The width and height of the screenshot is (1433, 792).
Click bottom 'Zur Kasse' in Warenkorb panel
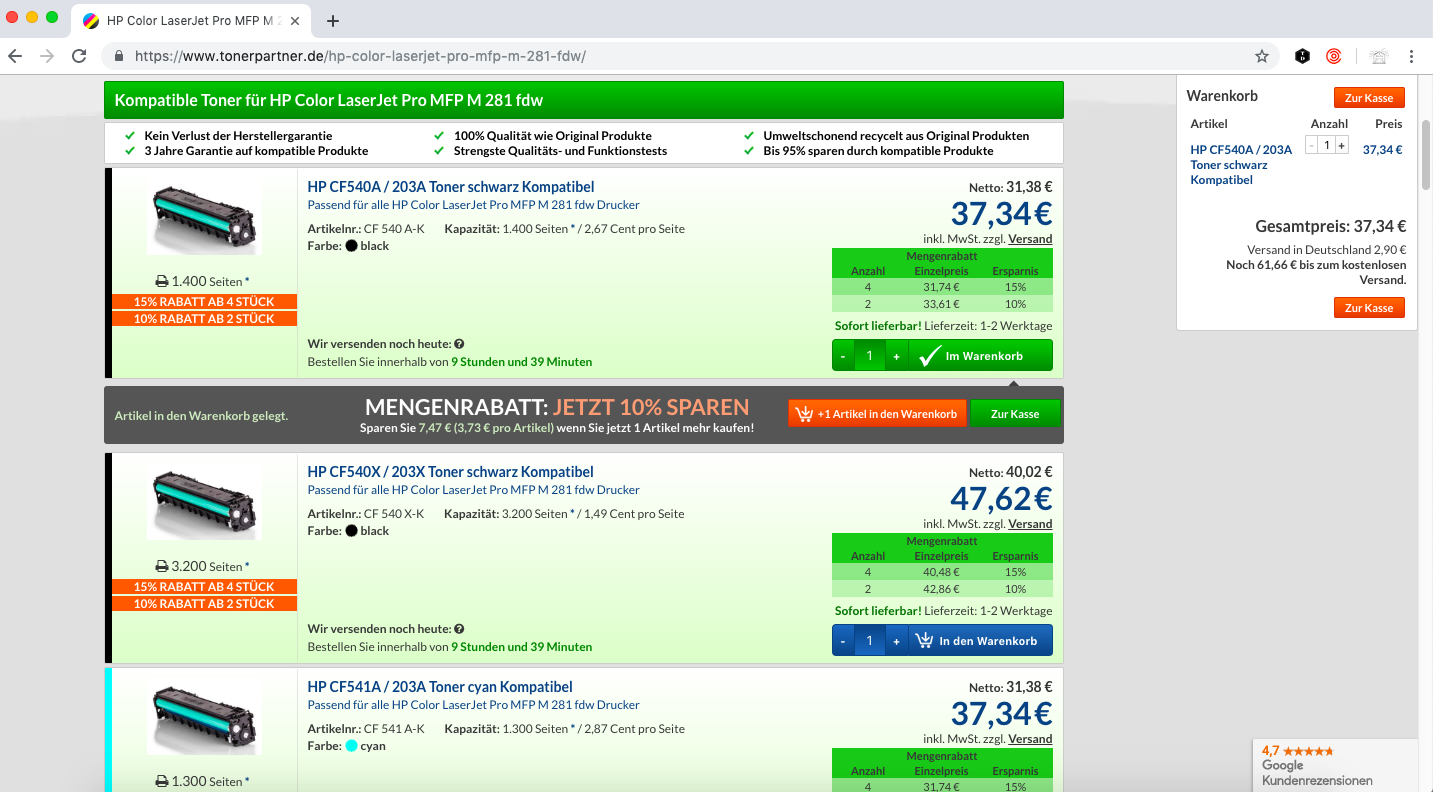(1369, 308)
